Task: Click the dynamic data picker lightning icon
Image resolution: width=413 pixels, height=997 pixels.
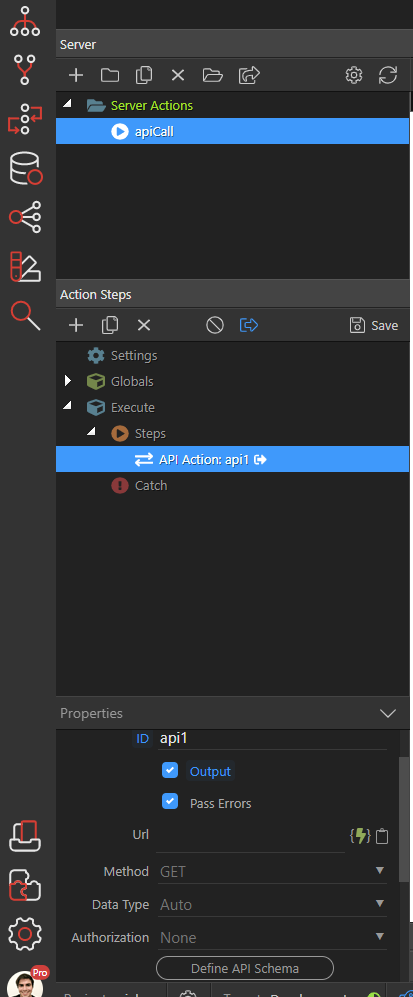Action: click(360, 835)
